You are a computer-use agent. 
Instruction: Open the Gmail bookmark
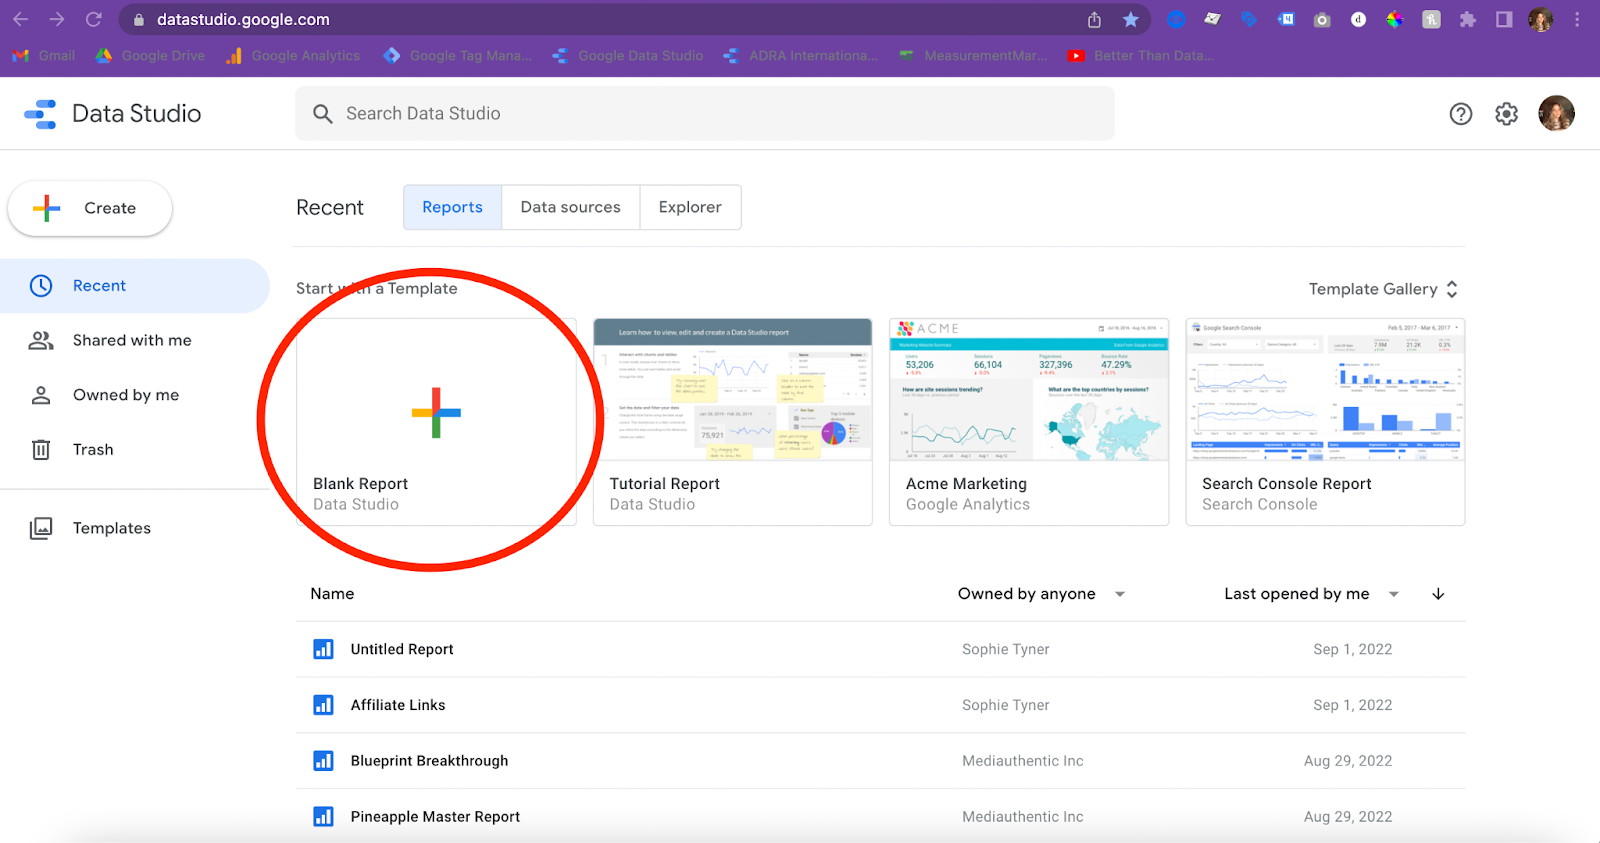tap(44, 56)
